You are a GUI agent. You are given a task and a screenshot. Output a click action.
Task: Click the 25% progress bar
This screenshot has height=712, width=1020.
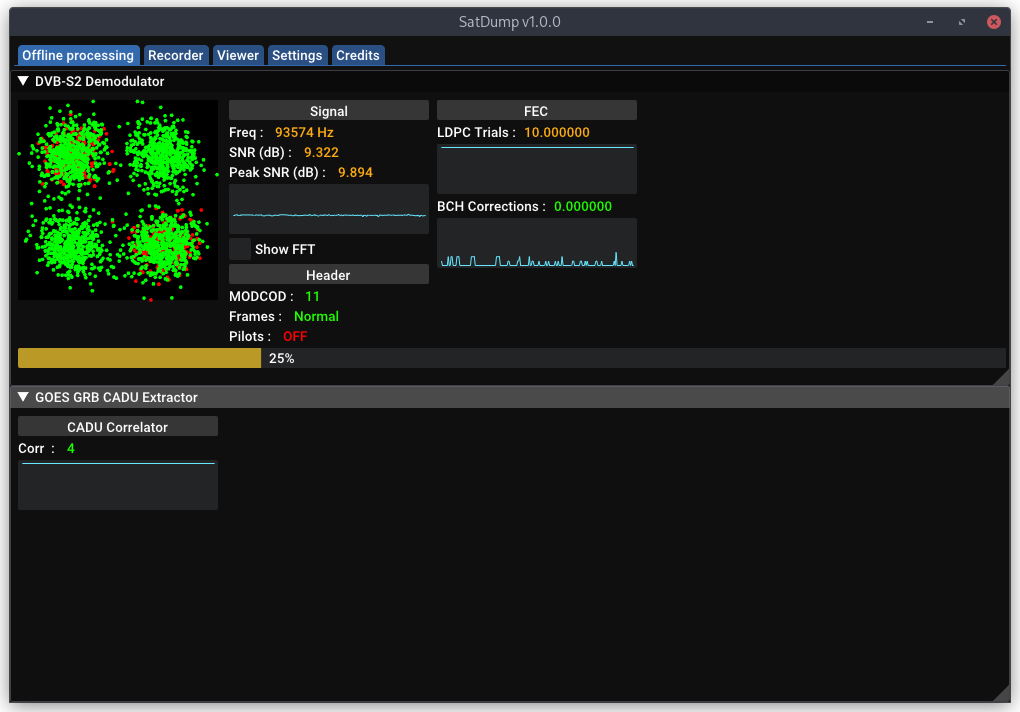click(512, 358)
